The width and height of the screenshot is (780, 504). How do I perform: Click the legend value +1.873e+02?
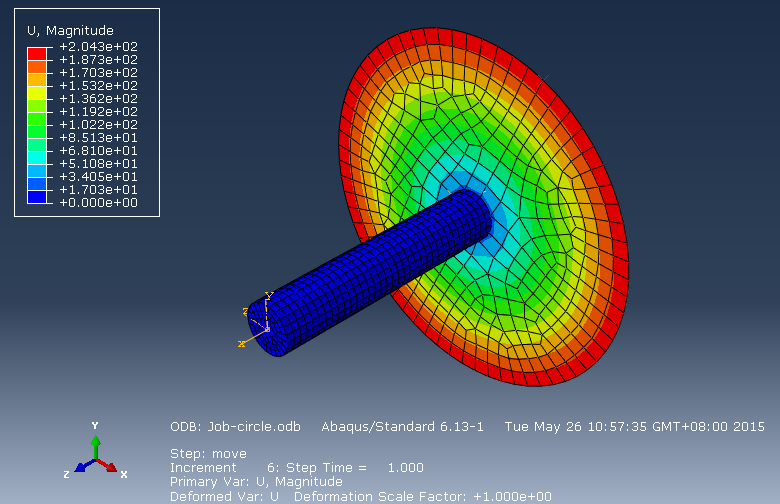(98, 60)
